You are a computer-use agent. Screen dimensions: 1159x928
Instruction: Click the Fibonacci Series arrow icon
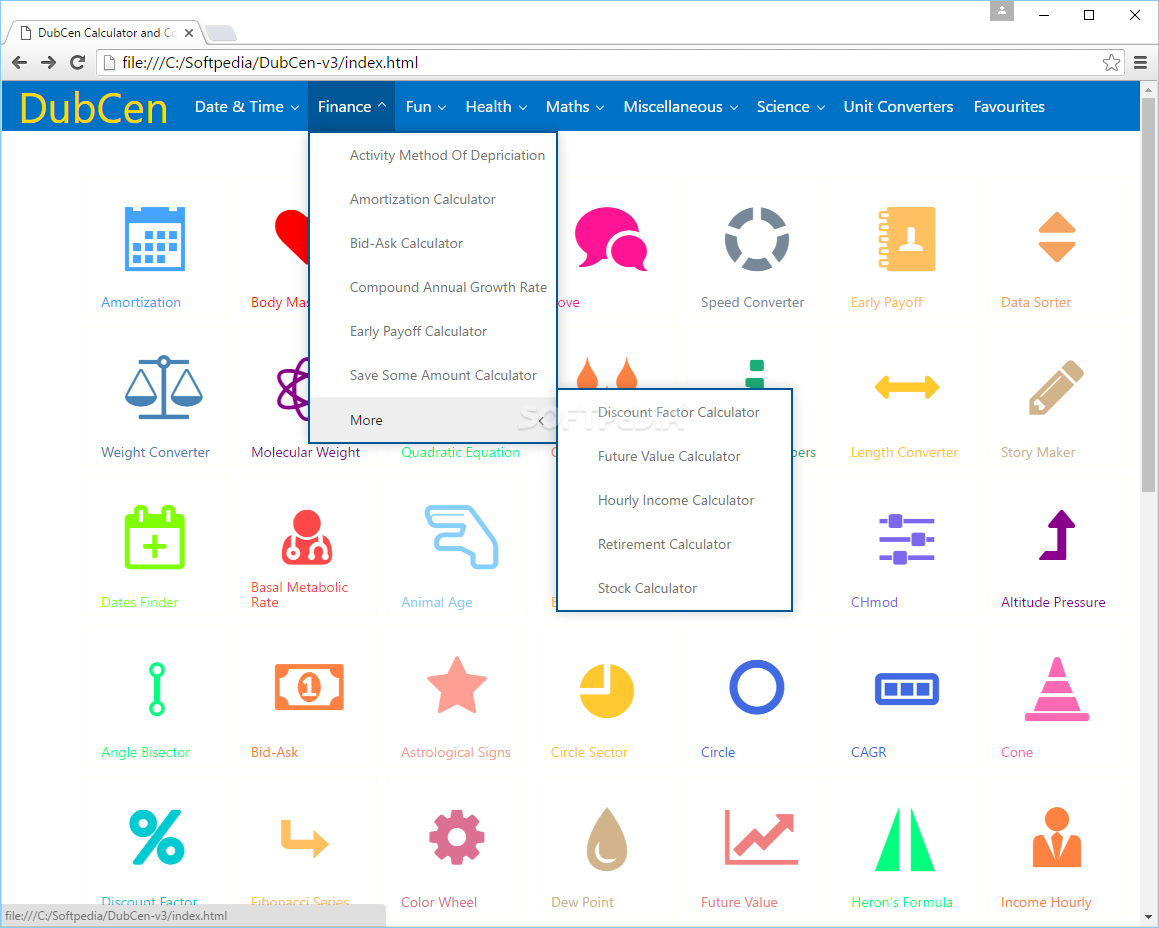pos(305,839)
